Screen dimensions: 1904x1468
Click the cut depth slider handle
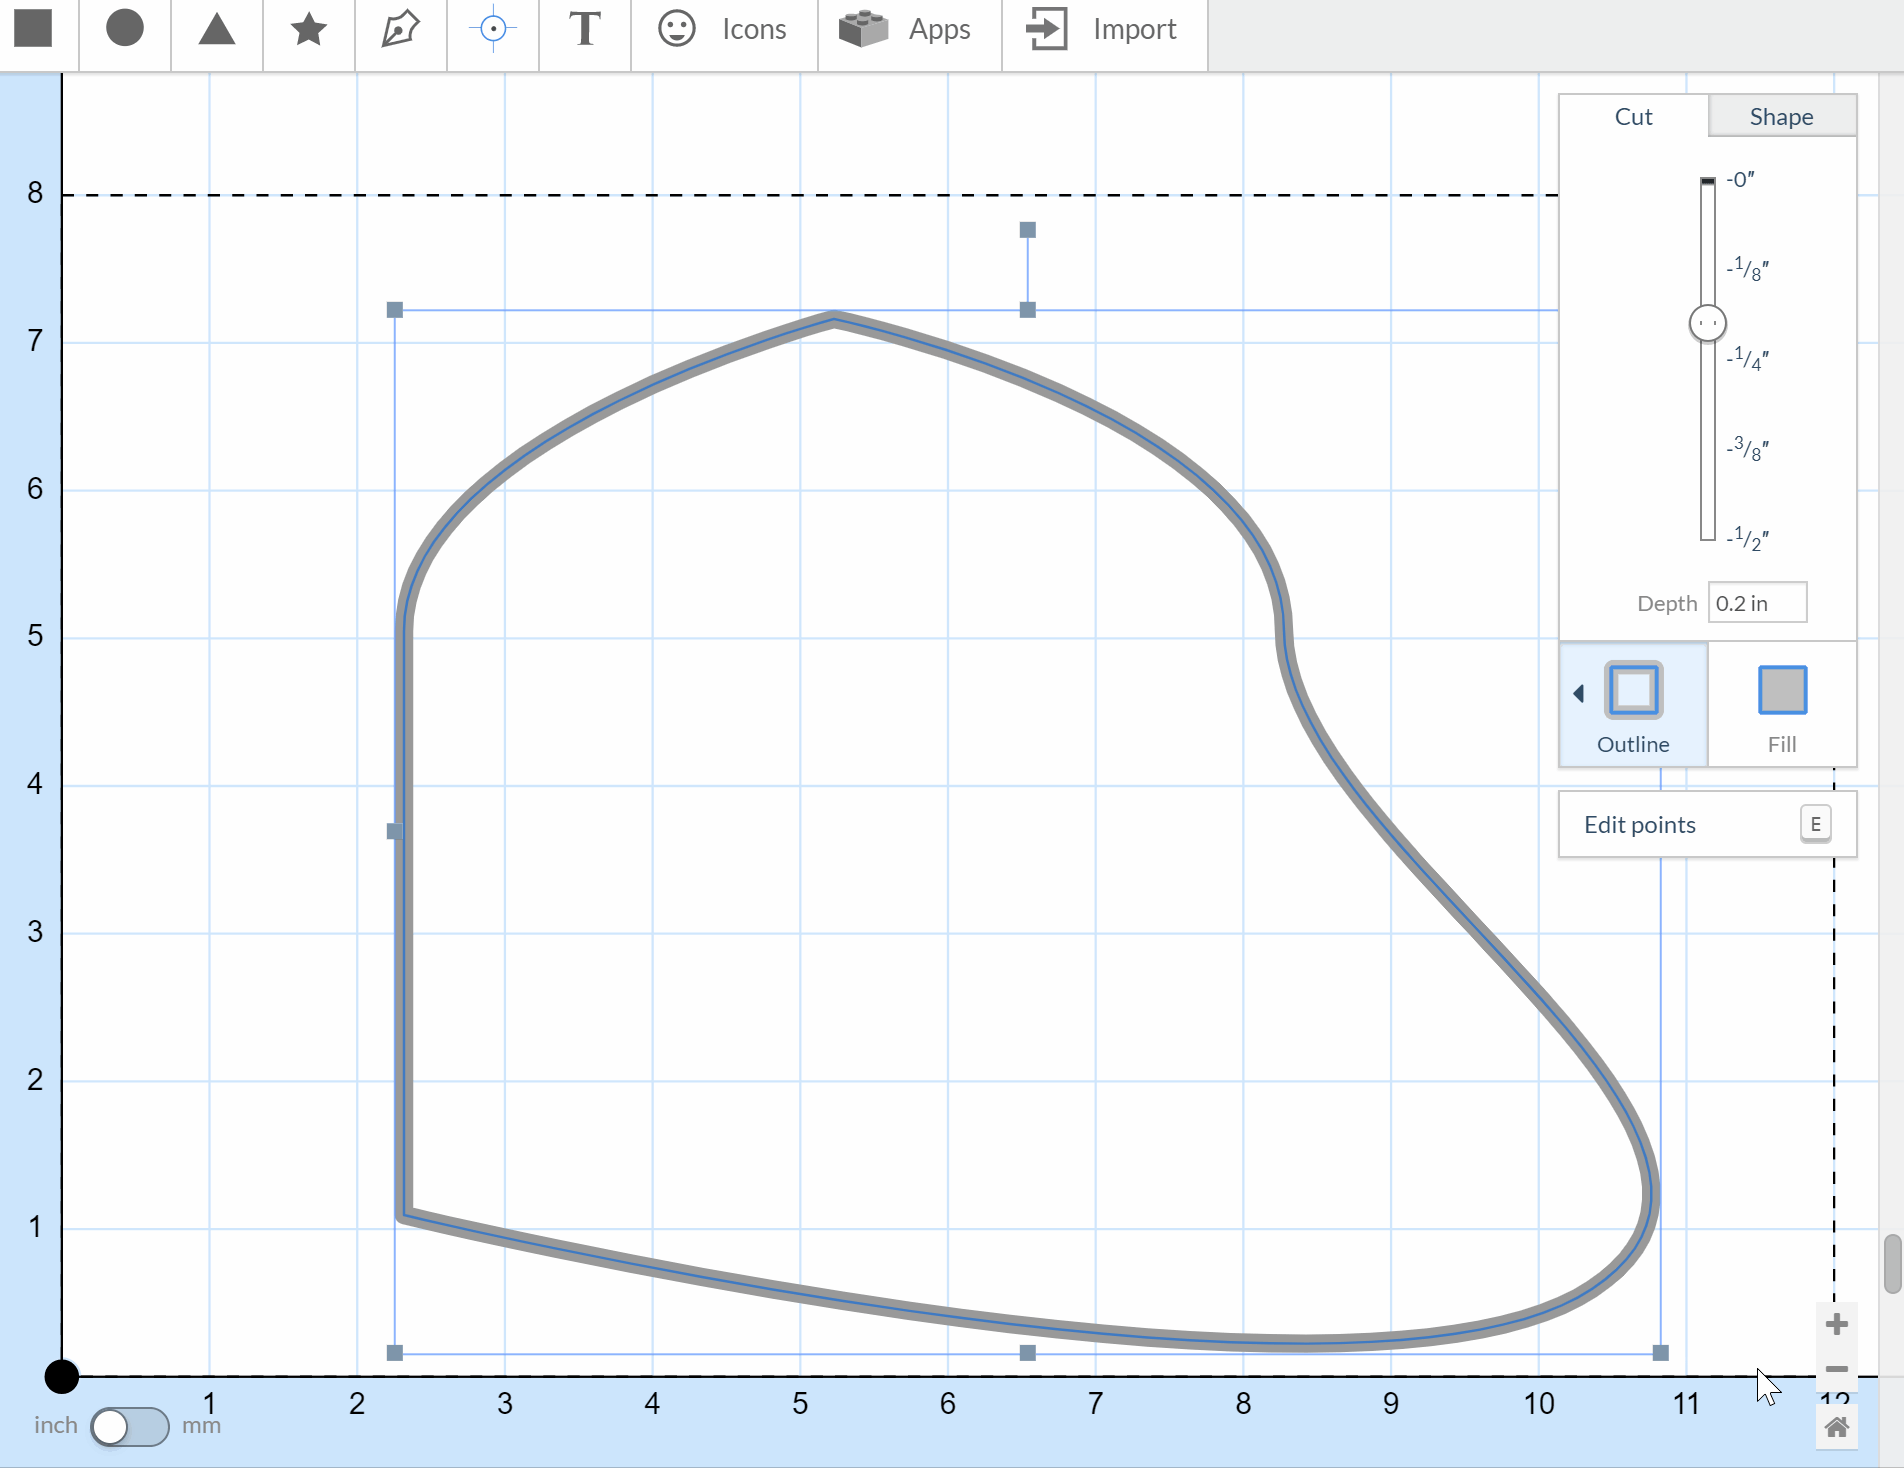click(1707, 323)
